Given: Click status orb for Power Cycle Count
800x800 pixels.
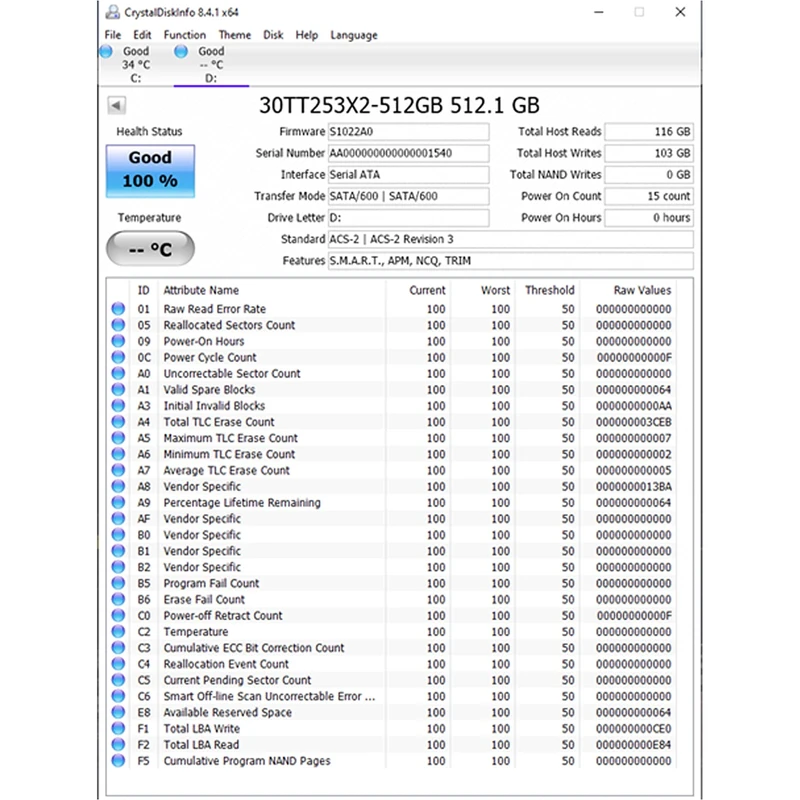Looking at the screenshot, I should coord(118,357).
